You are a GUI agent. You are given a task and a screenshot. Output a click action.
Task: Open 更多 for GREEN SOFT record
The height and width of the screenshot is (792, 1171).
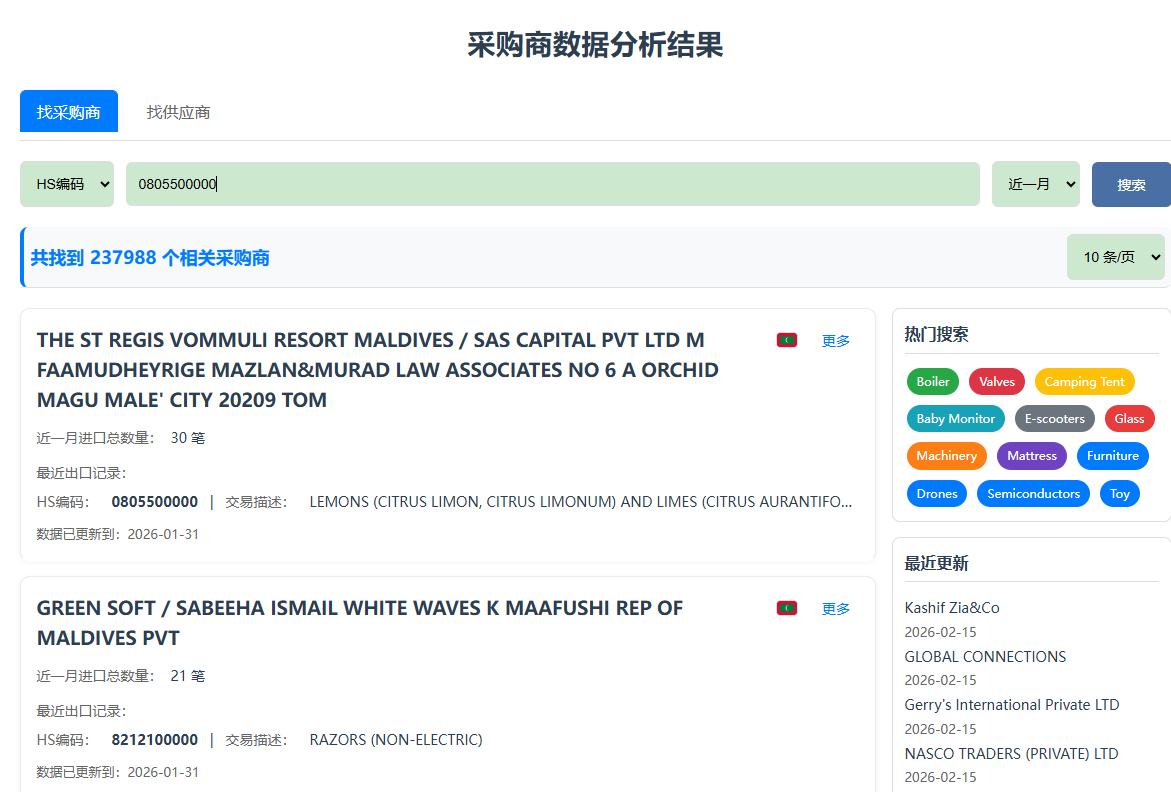(x=835, y=608)
